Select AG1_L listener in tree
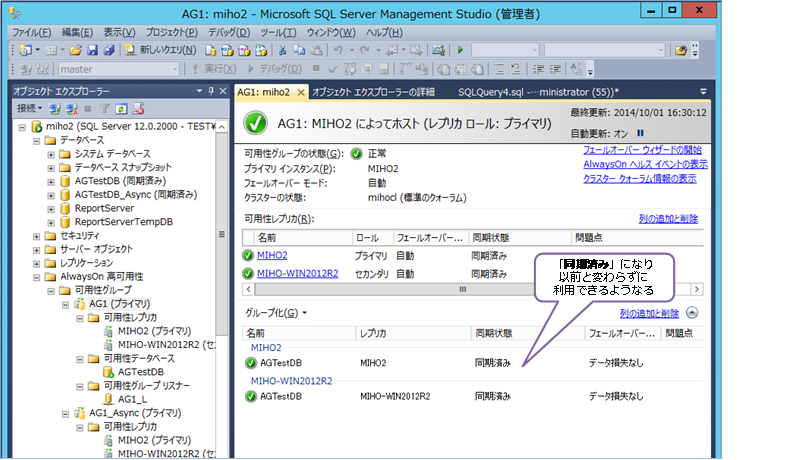800x460 pixels. pyautogui.click(x=132, y=399)
